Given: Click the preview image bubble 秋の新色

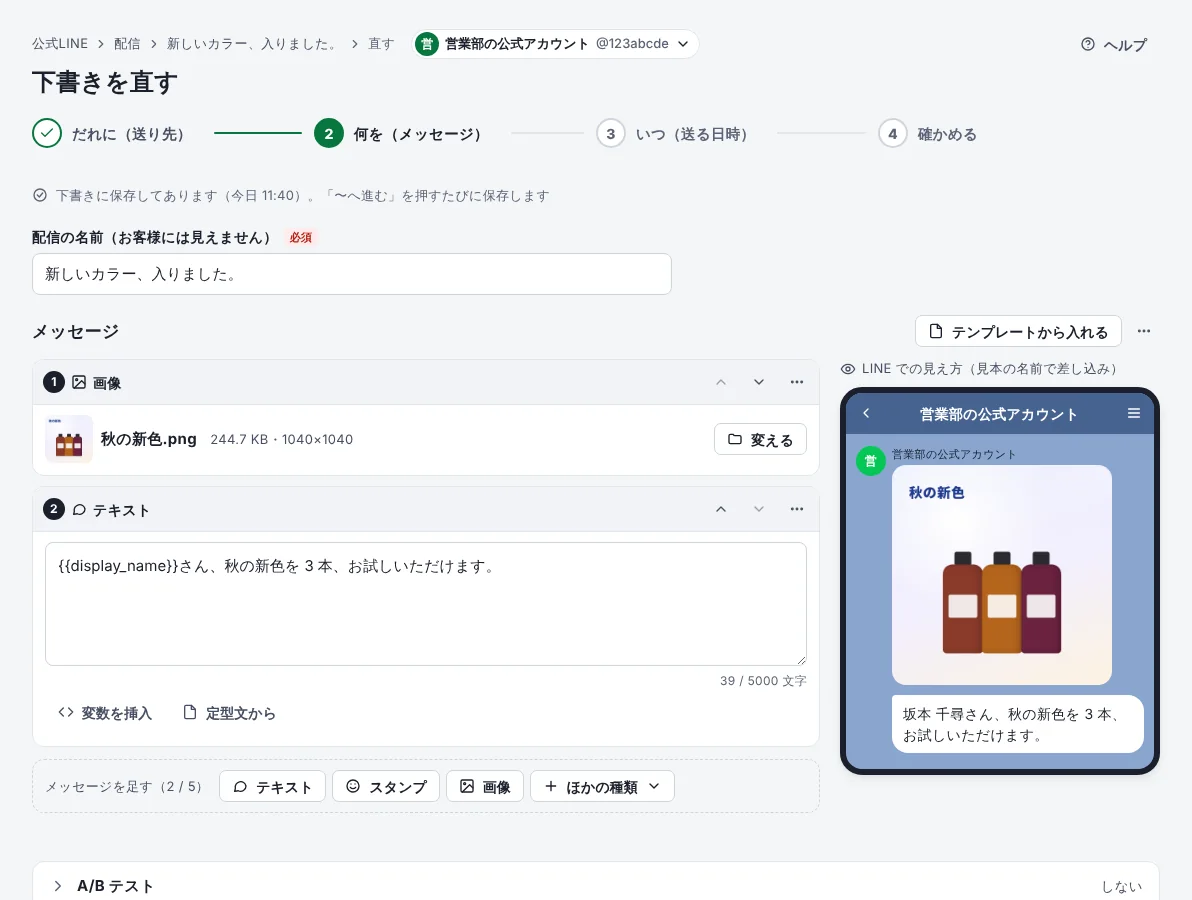Looking at the screenshot, I should click(1001, 575).
